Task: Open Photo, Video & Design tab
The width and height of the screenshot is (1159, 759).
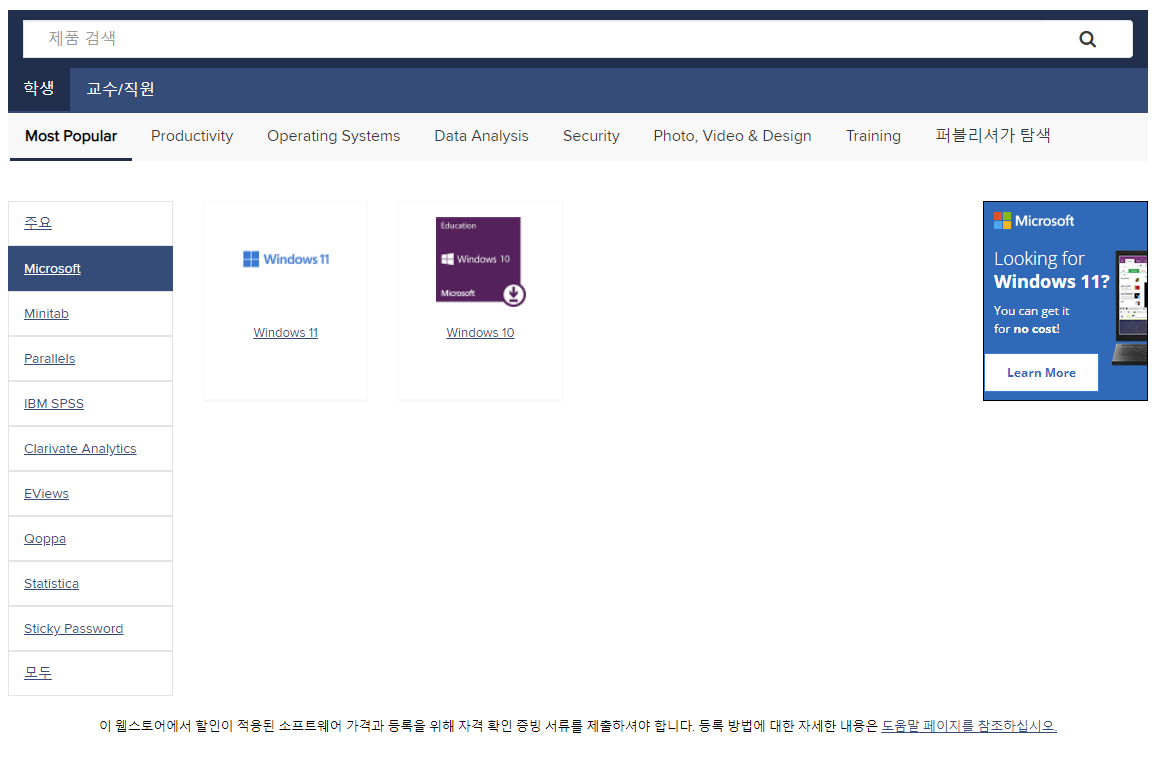Action: [733, 136]
